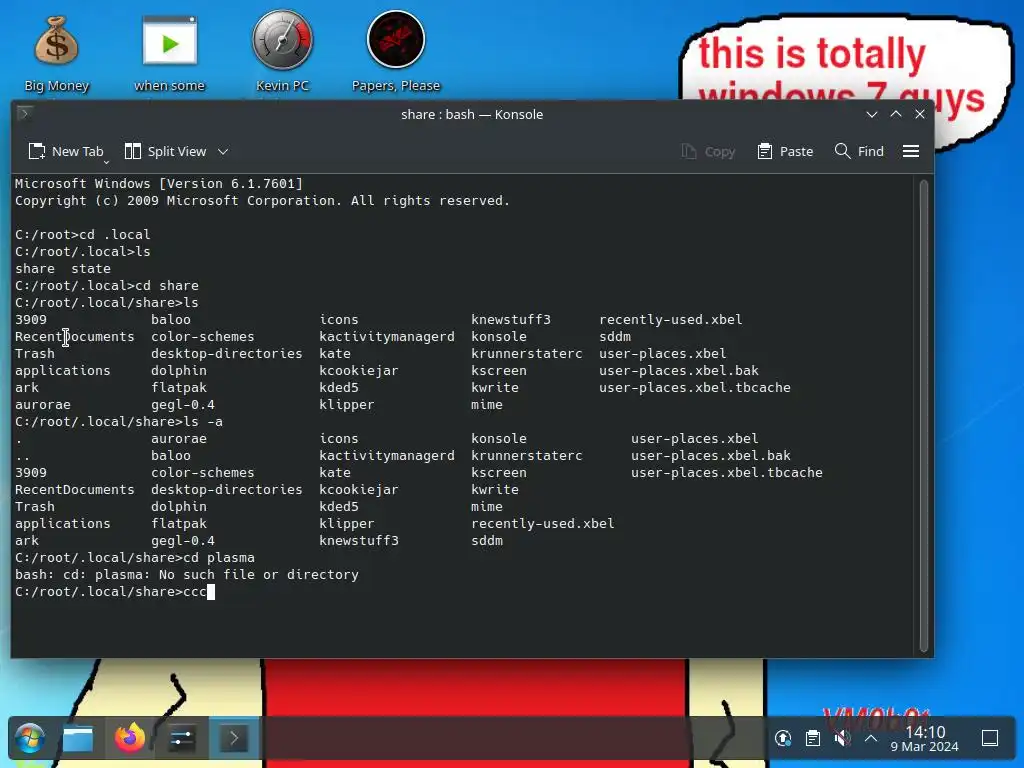Click the updates tray icon
This screenshot has width=1024, height=768.
(783, 739)
